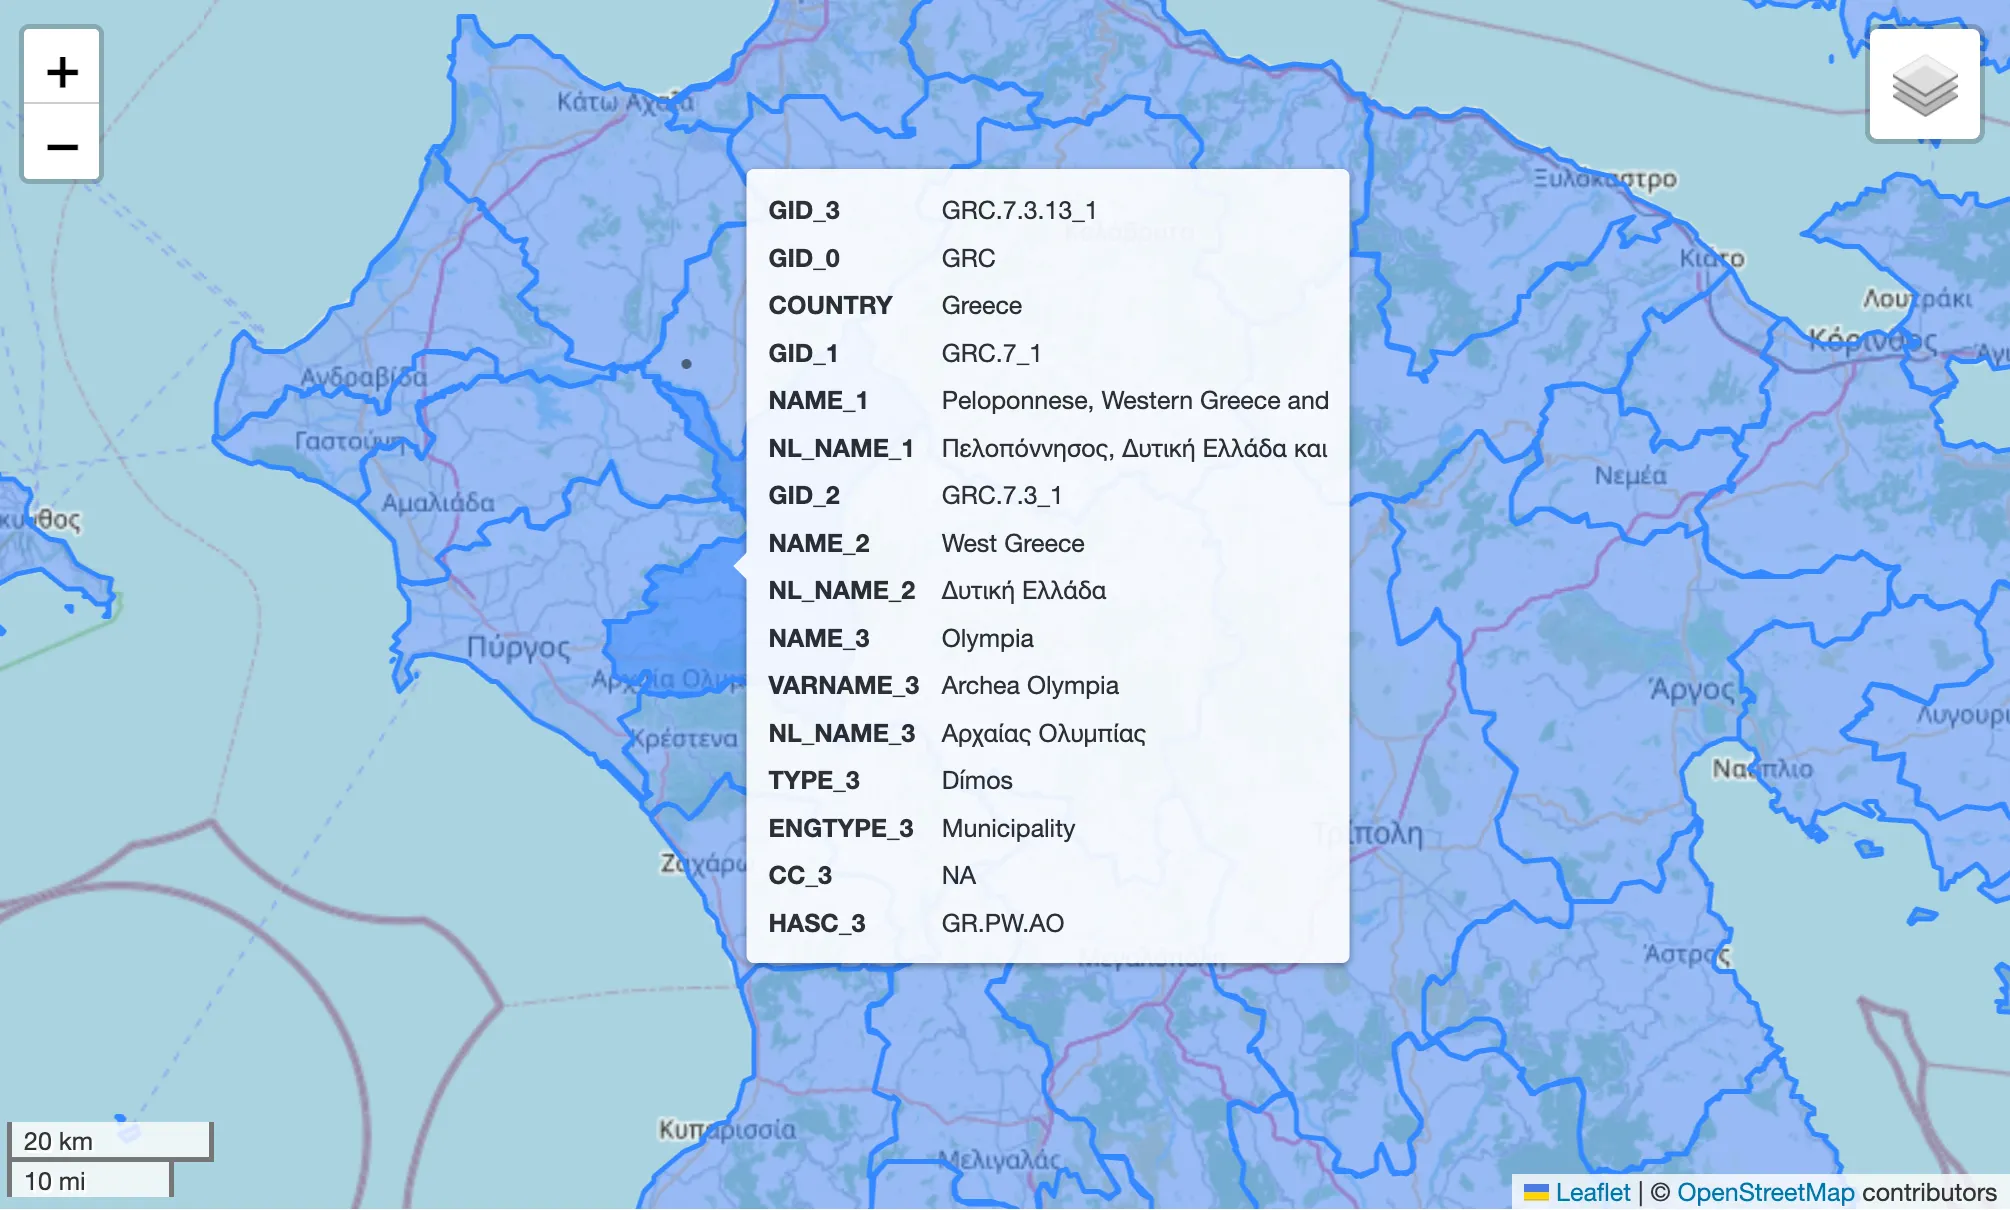Viewport: 2010px width, 1210px height.
Task: Select the COUNTRY value Greece
Action: click(981, 305)
